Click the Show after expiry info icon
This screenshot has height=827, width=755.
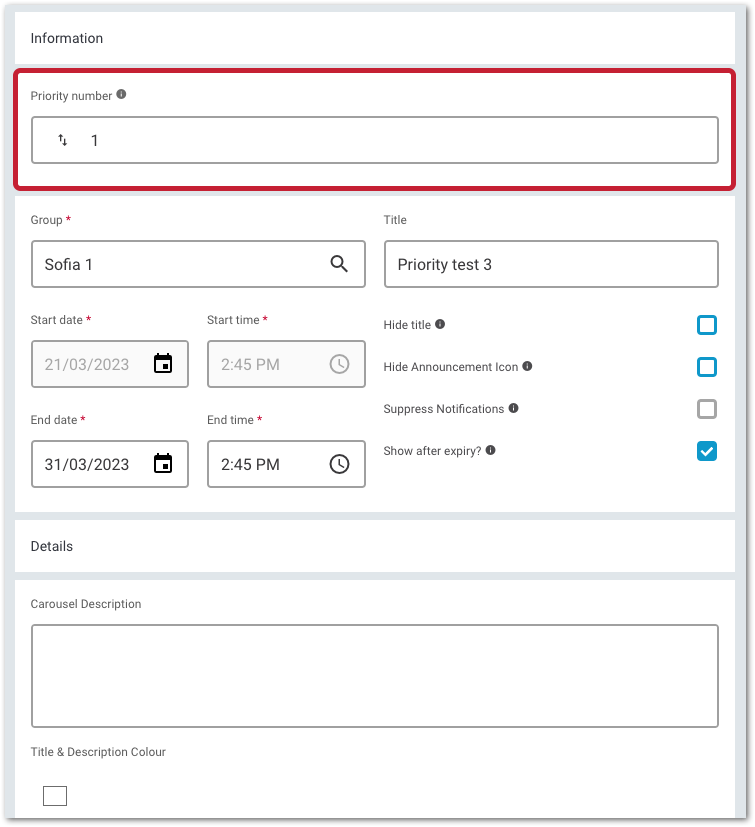click(x=491, y=450)
